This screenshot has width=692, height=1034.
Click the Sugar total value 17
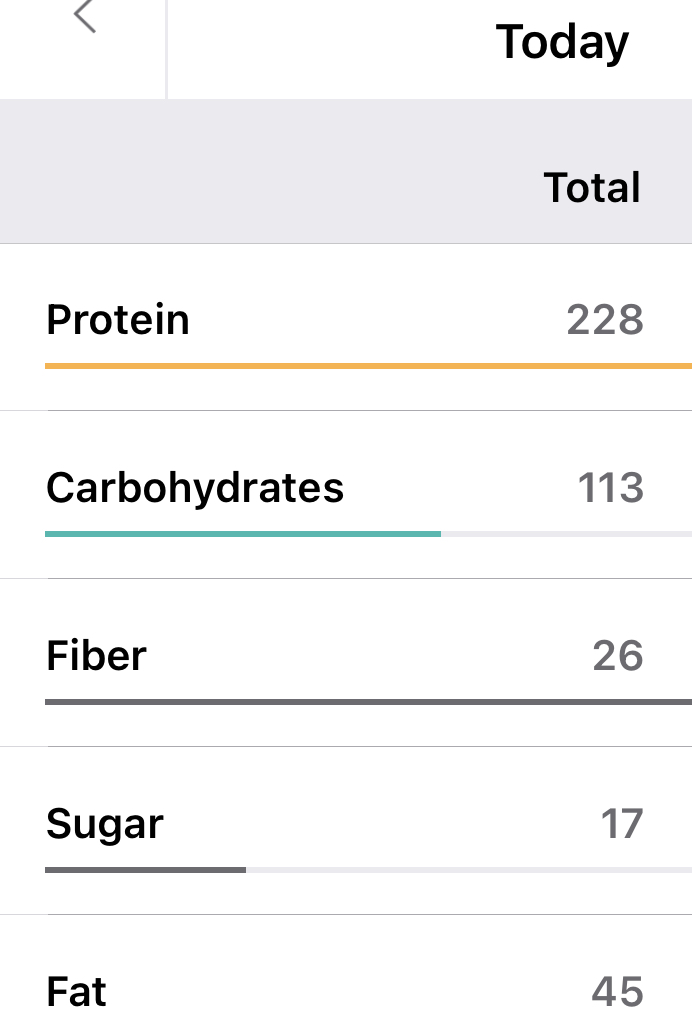(x=622, y=824)
